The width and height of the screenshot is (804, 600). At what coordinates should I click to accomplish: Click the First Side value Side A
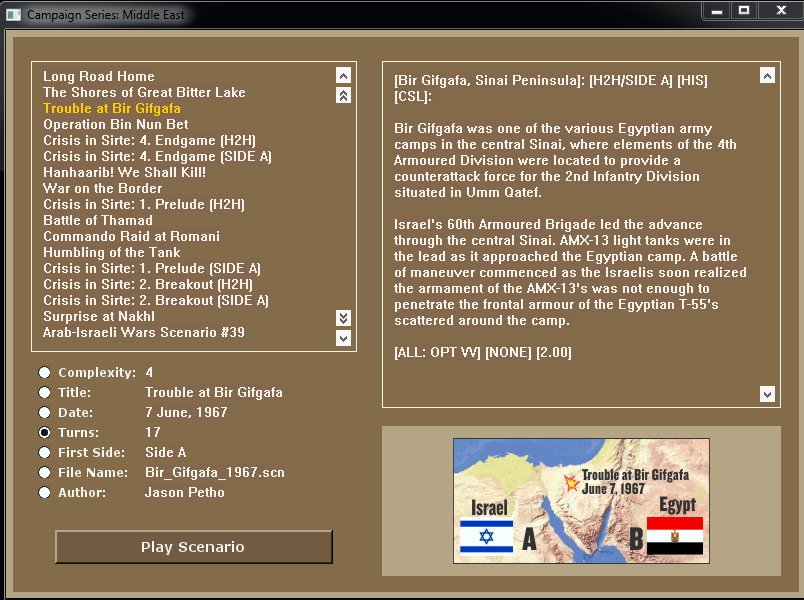pos(166,452)
